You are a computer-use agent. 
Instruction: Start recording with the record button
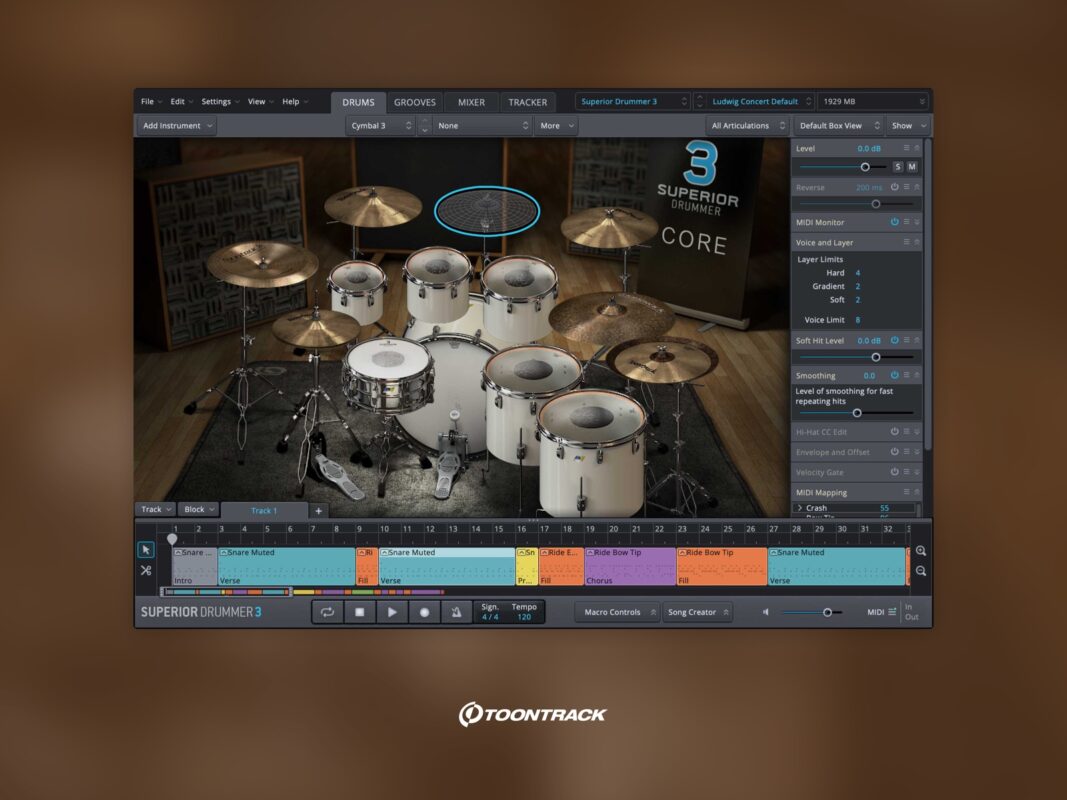pos(424,612)
